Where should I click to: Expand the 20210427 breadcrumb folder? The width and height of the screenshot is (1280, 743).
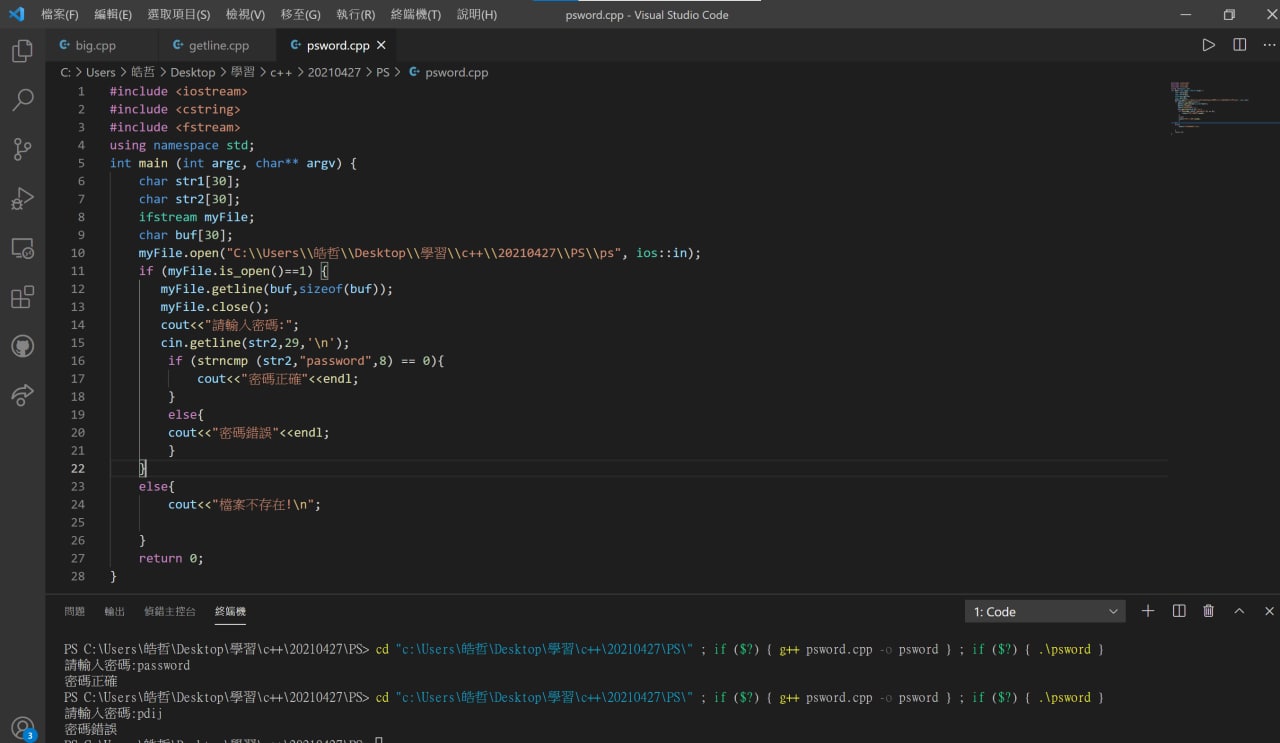point(334,72)
